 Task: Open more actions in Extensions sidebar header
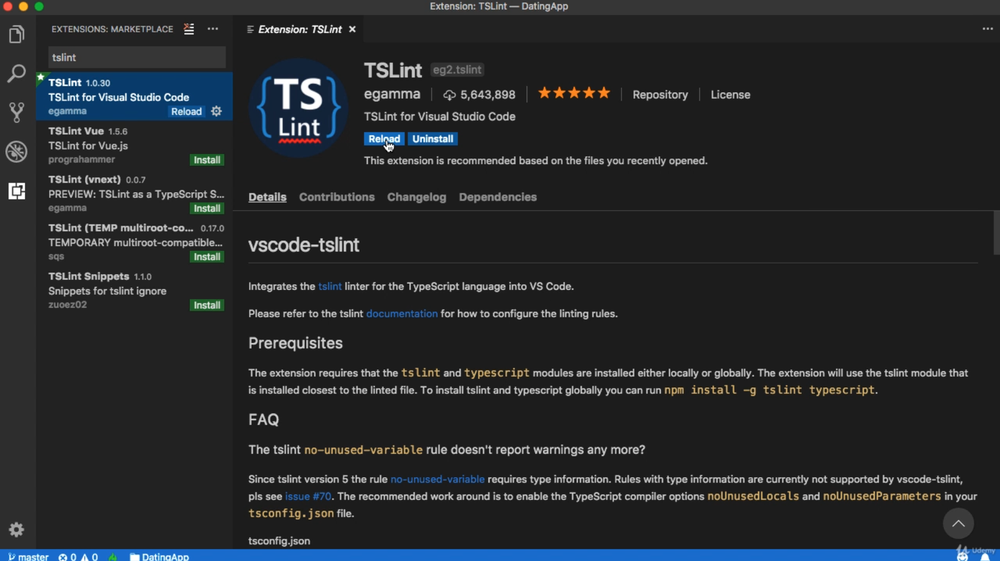(213, 29)
